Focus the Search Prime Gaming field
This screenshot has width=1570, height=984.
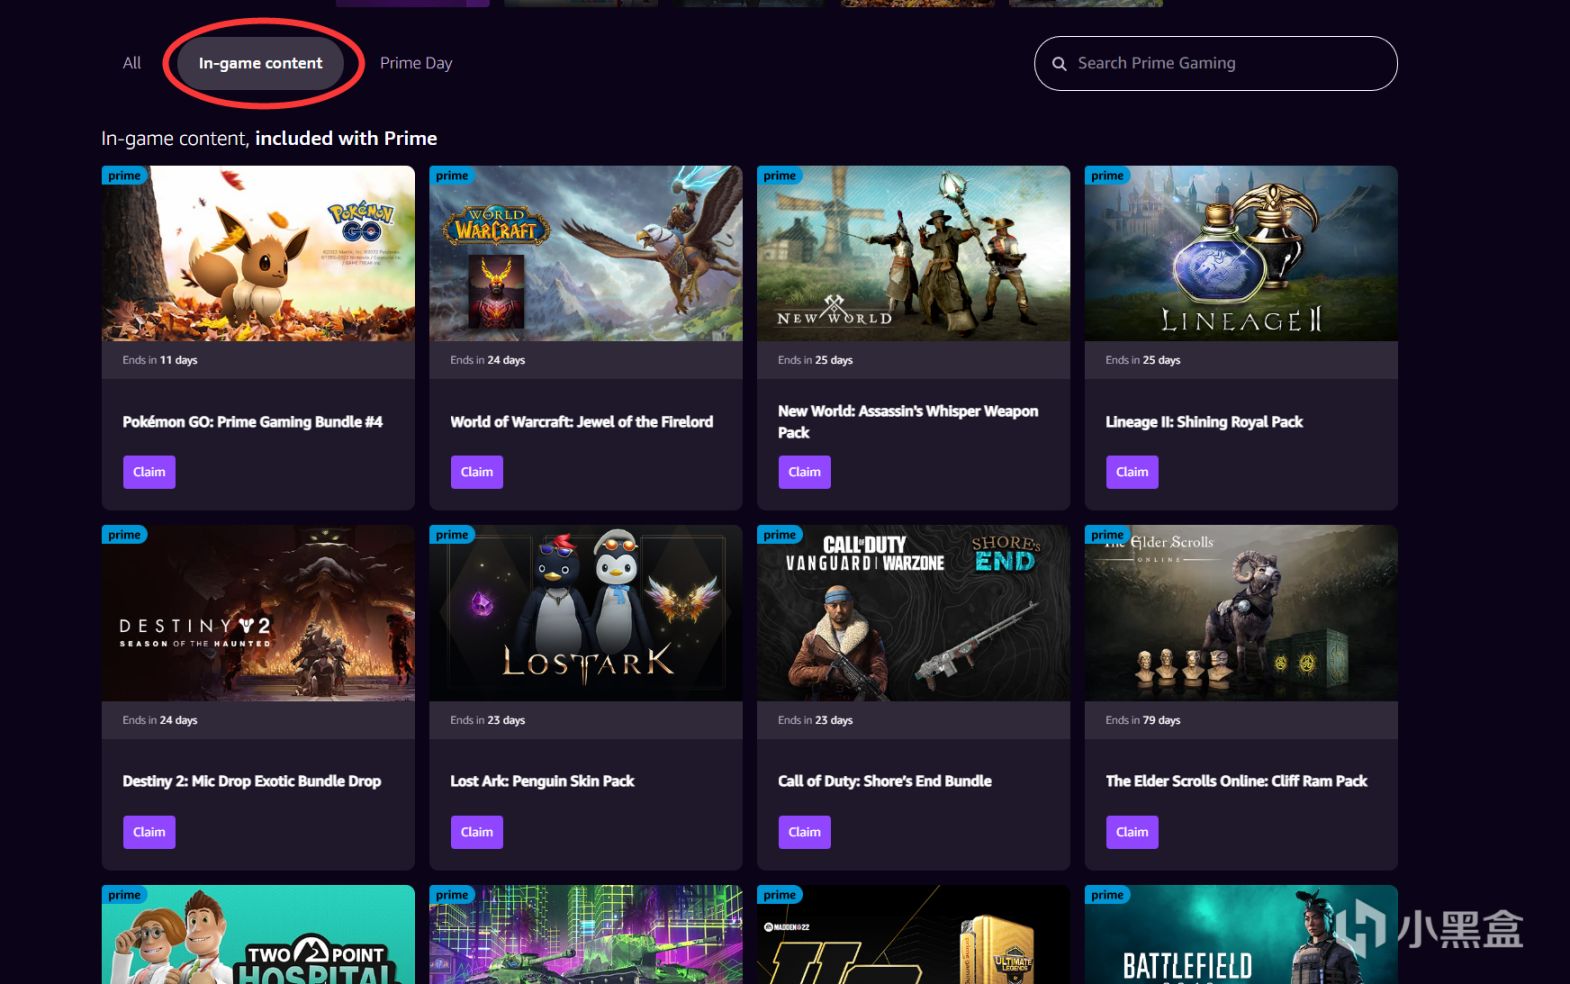(1215, 63)
